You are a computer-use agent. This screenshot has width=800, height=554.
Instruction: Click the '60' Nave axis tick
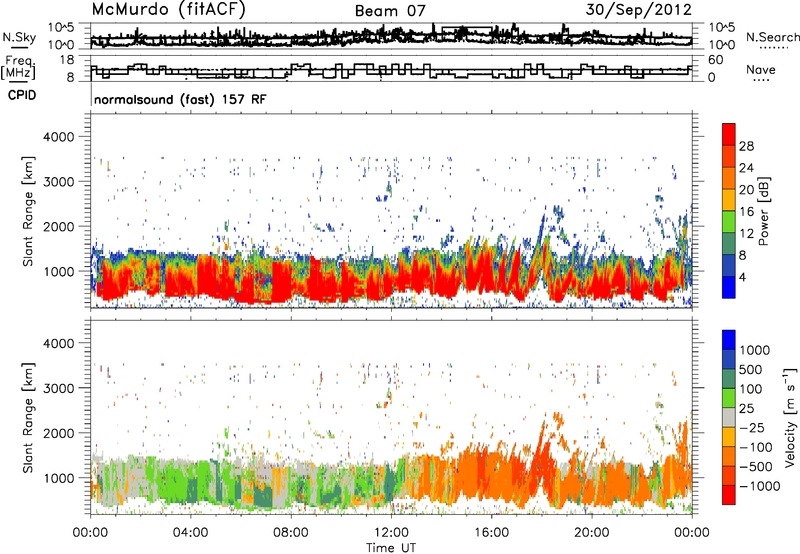[x=716, y=60]
